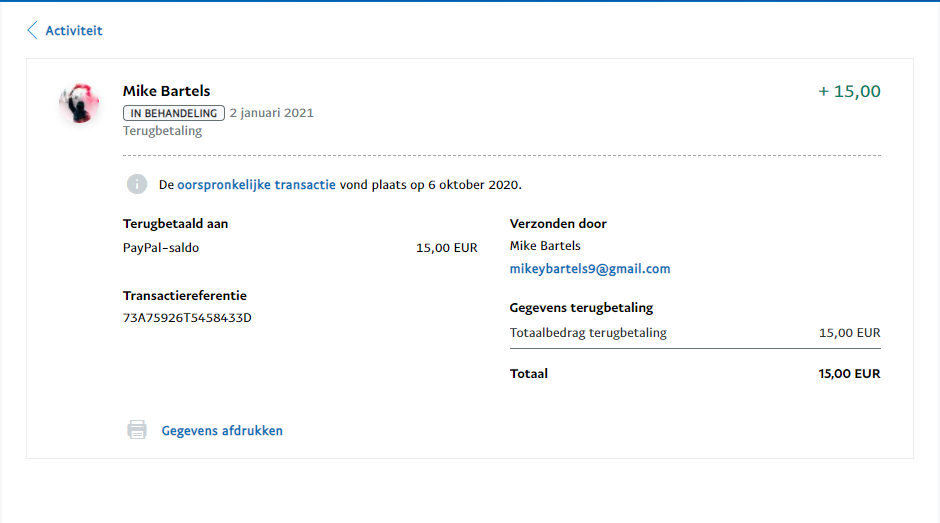Click the IN BEHANDELING status badge
This screenshot has height=523, width=940.
(x=173, y=113)
